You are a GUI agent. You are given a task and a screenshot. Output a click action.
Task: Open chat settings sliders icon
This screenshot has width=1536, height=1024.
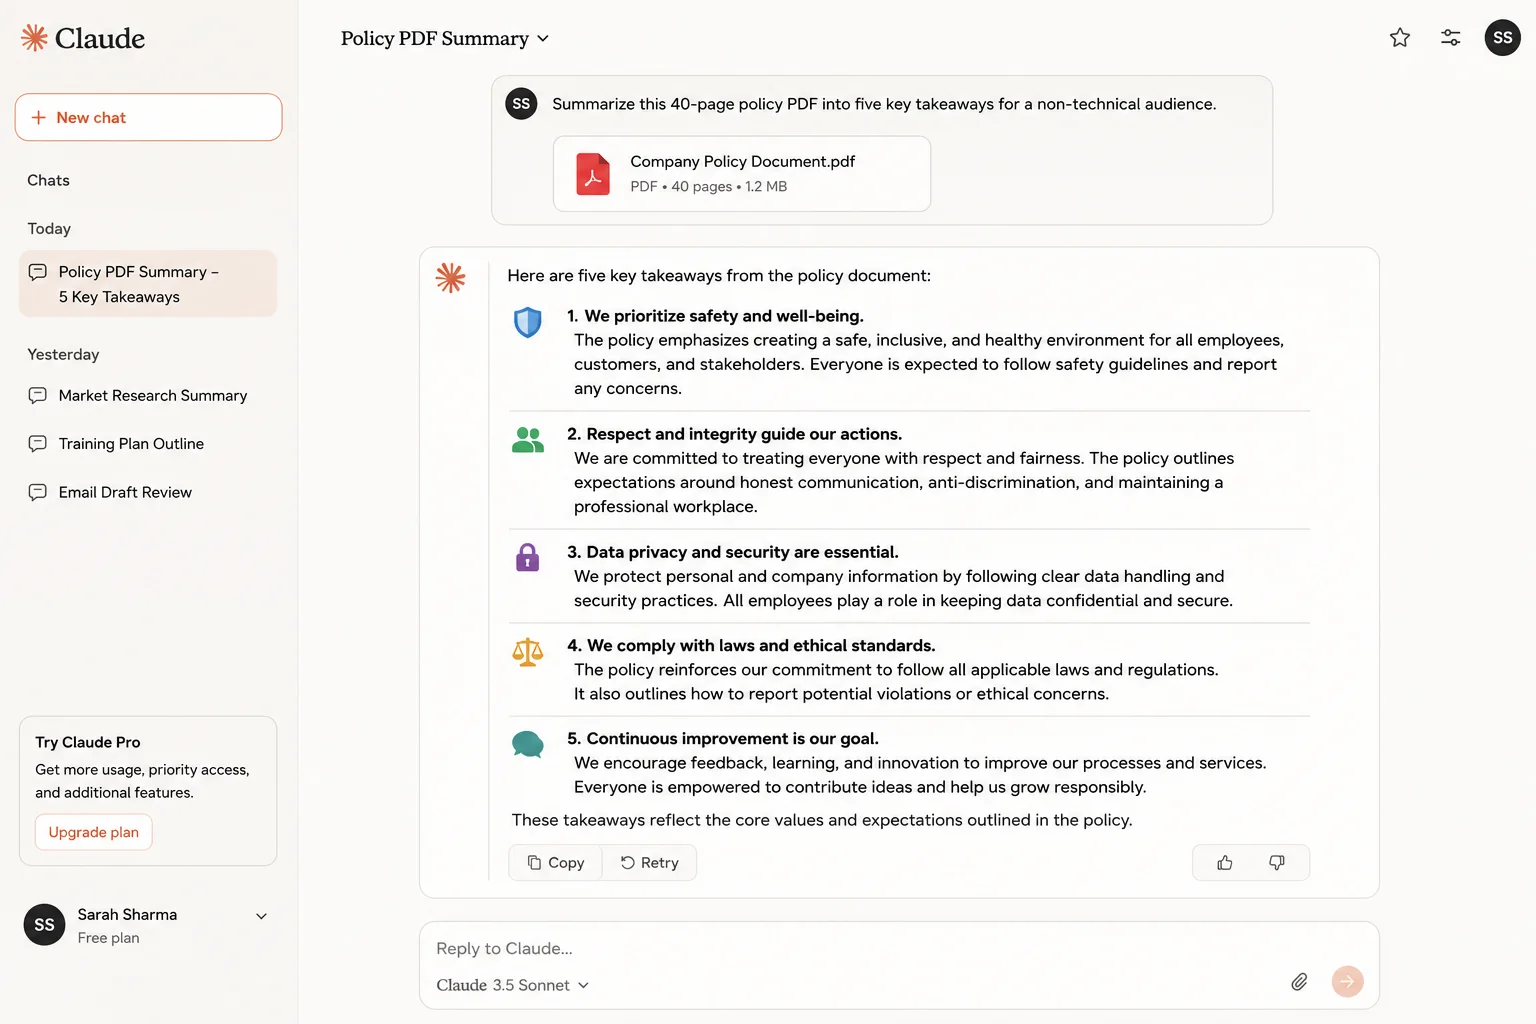click(1451, 38)
